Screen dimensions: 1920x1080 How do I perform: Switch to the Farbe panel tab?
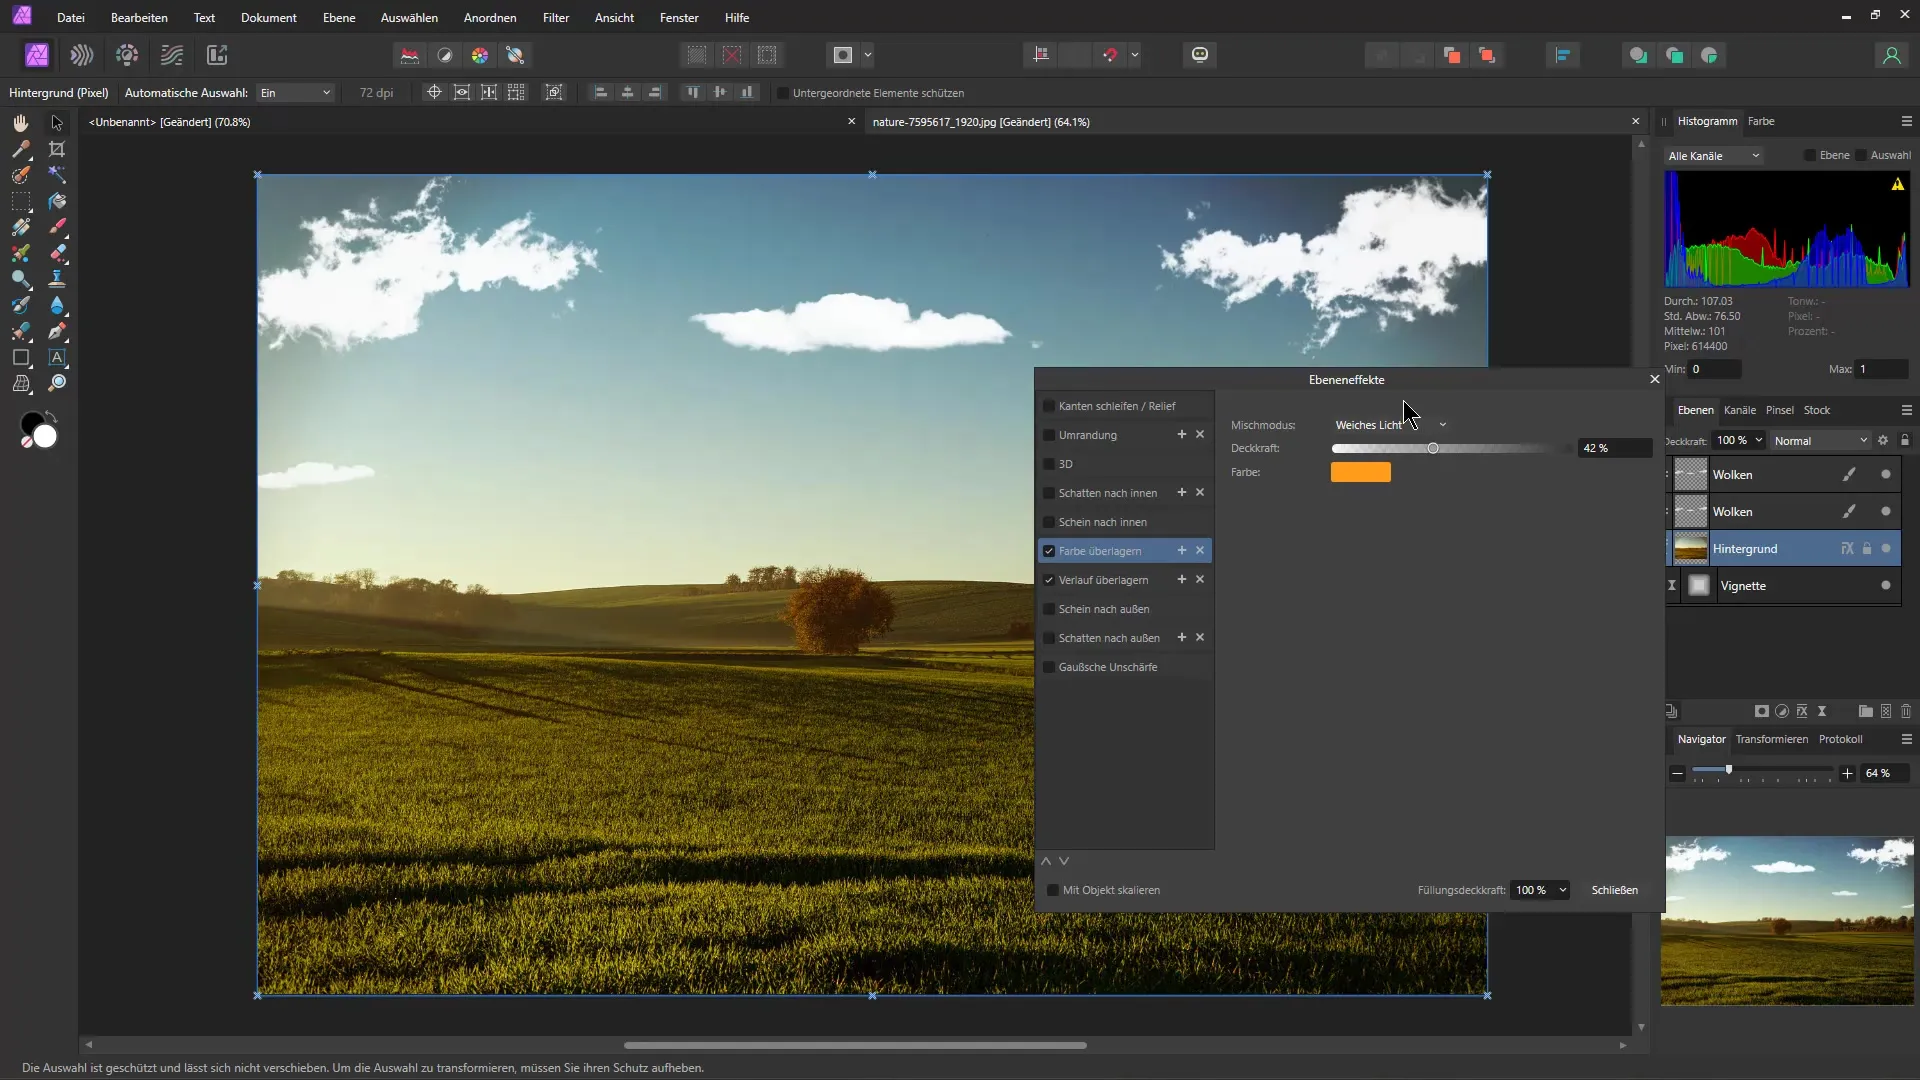point(1761,121)
